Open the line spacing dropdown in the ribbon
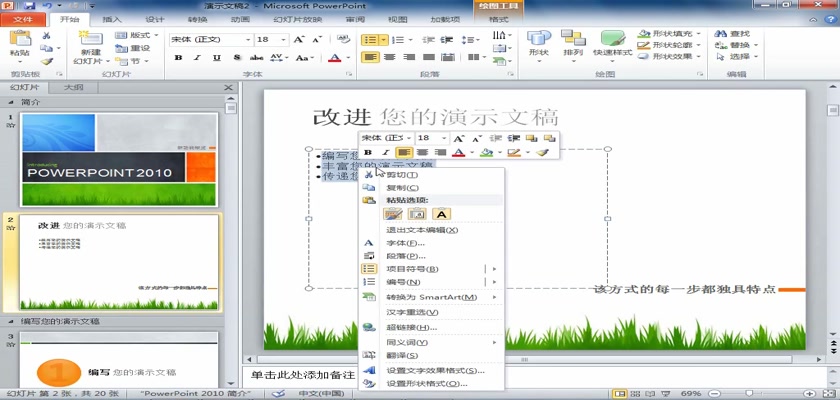 click(x=471, y=40)
